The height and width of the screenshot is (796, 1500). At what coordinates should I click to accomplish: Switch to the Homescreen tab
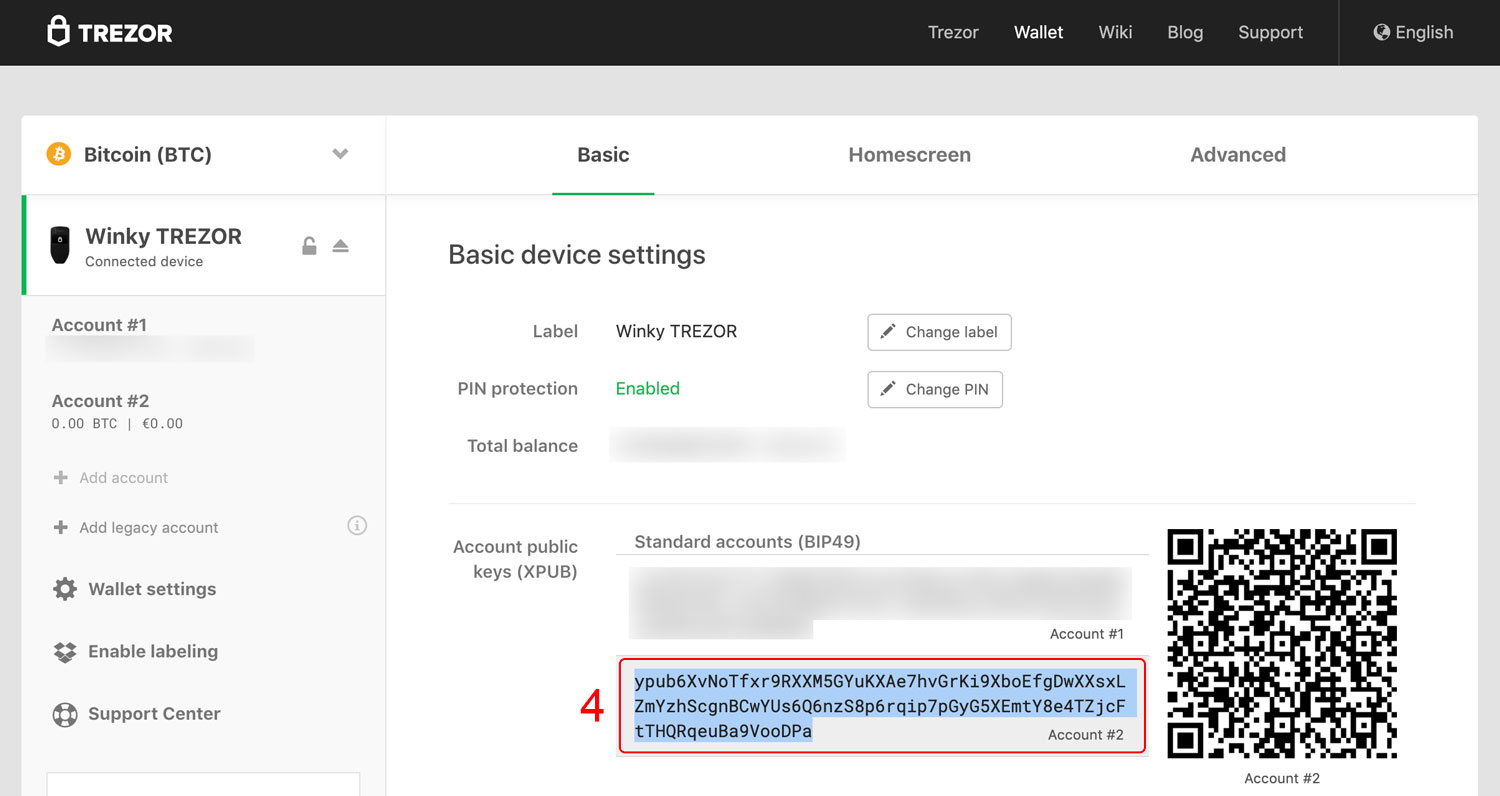click(909, 155)
